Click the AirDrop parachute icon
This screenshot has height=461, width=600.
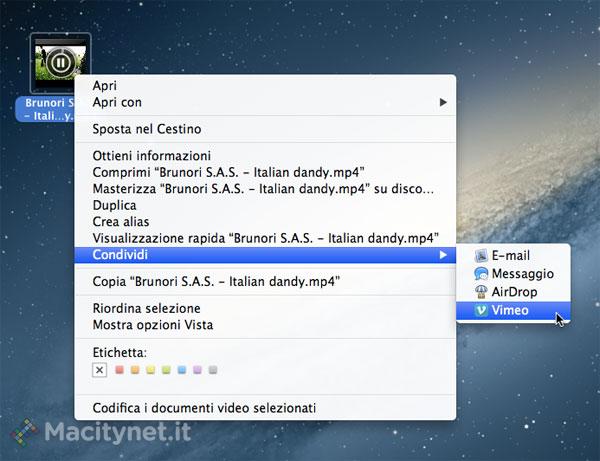481,292
